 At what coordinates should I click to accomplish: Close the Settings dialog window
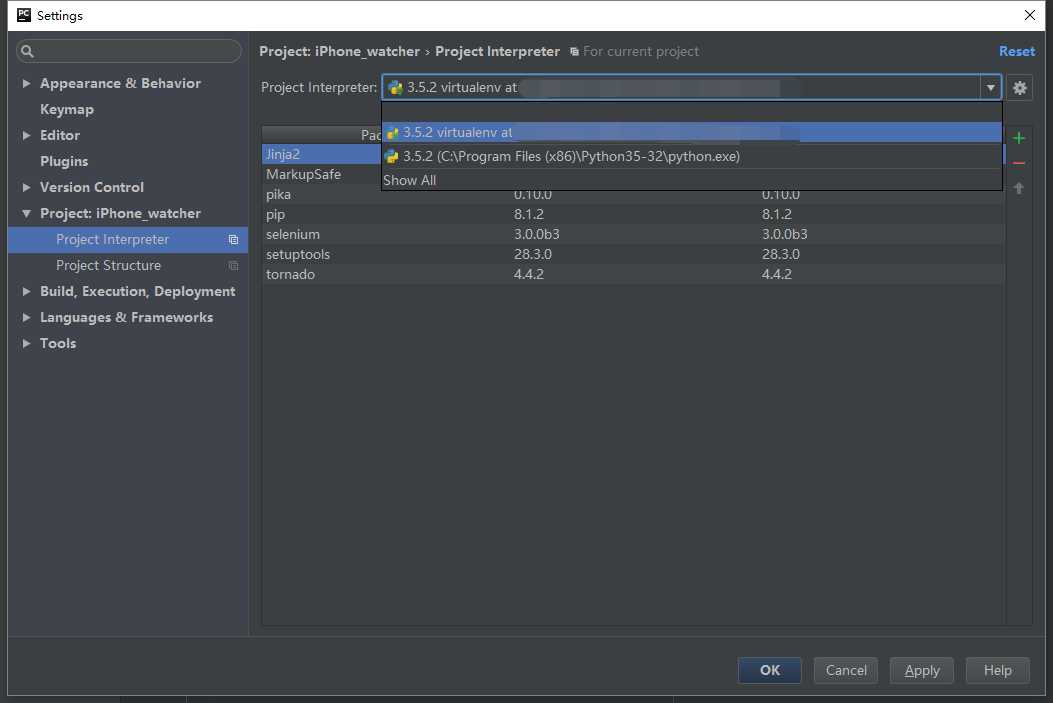1029,15
